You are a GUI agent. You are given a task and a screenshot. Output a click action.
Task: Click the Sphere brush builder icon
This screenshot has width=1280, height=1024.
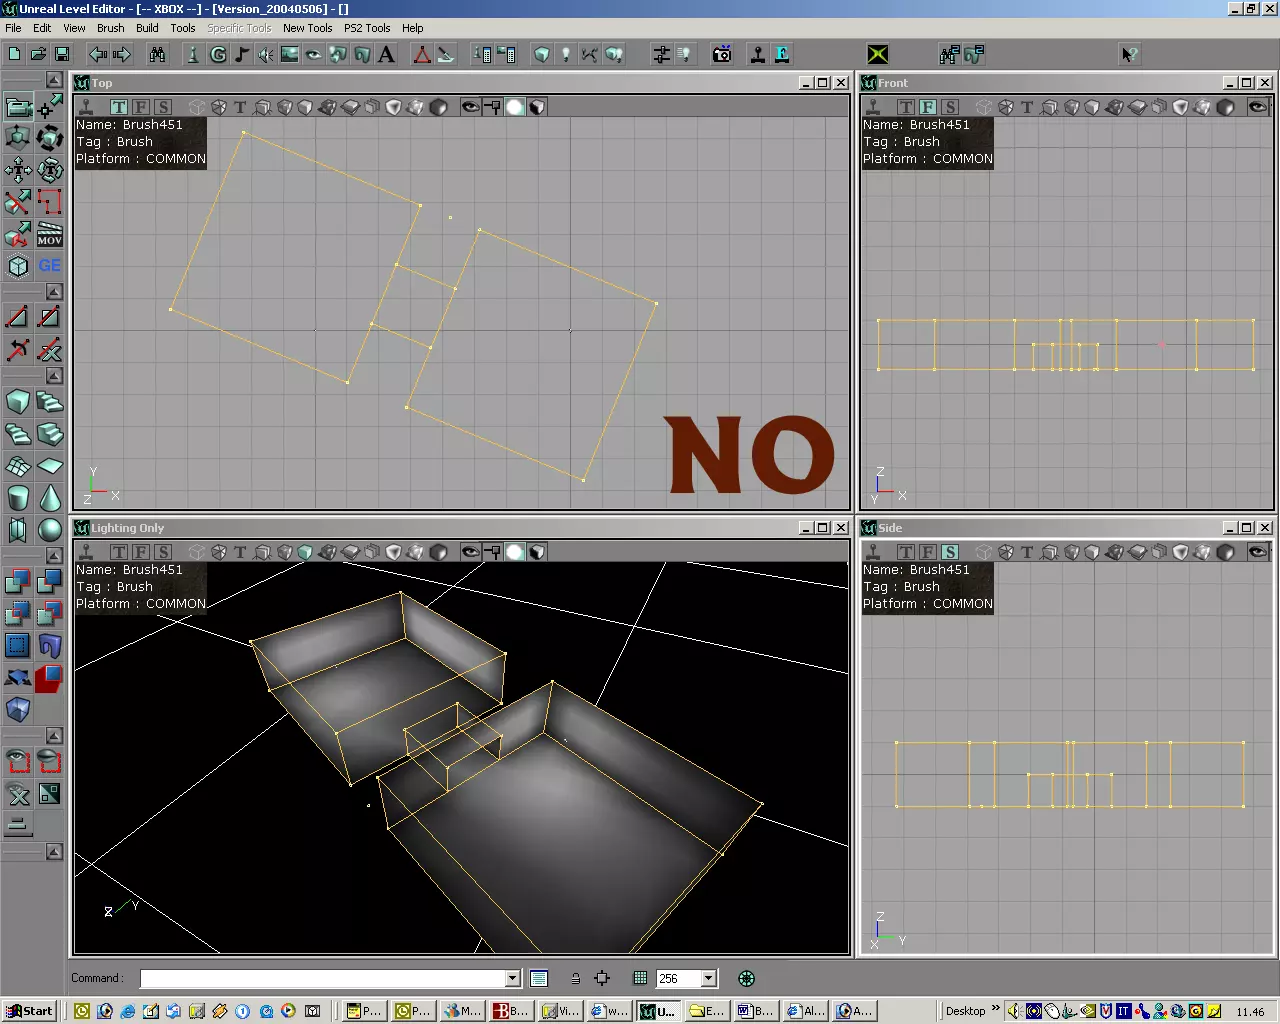pyautogui.click(x=50, y=530)
